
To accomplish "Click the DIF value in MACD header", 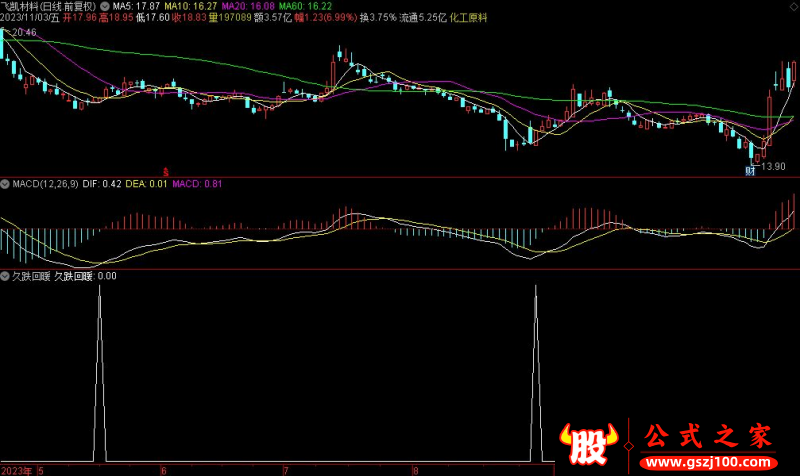I will (x=102, y=184).
